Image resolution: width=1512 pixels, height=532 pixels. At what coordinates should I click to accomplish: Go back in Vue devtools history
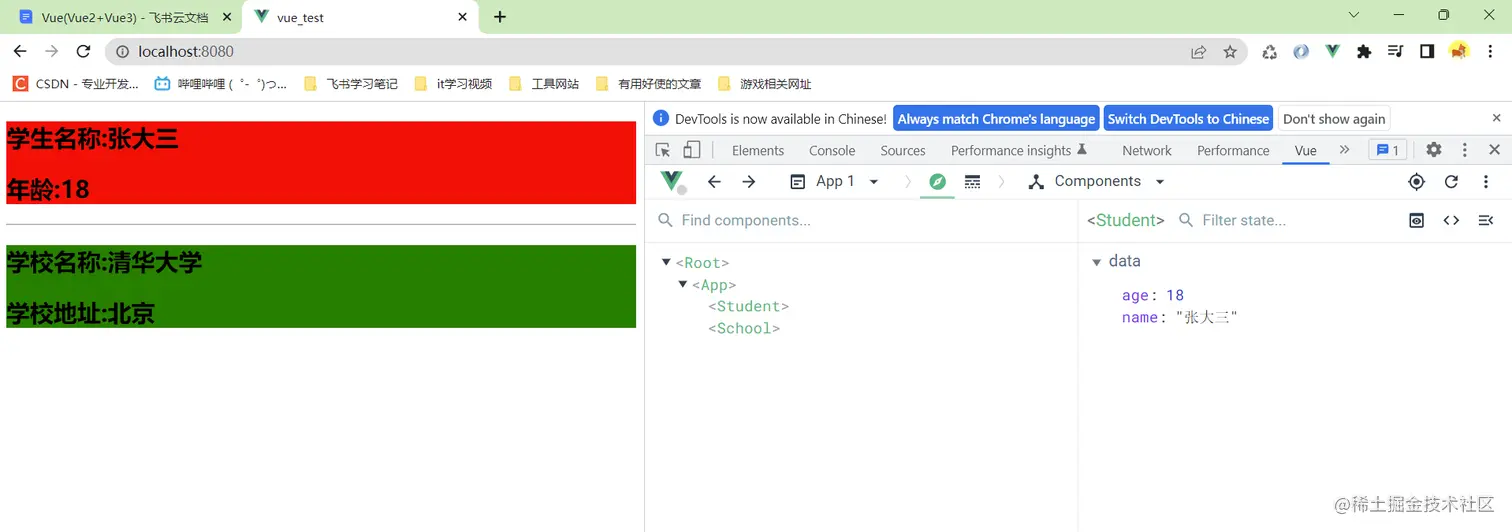(x=714, y=181)
